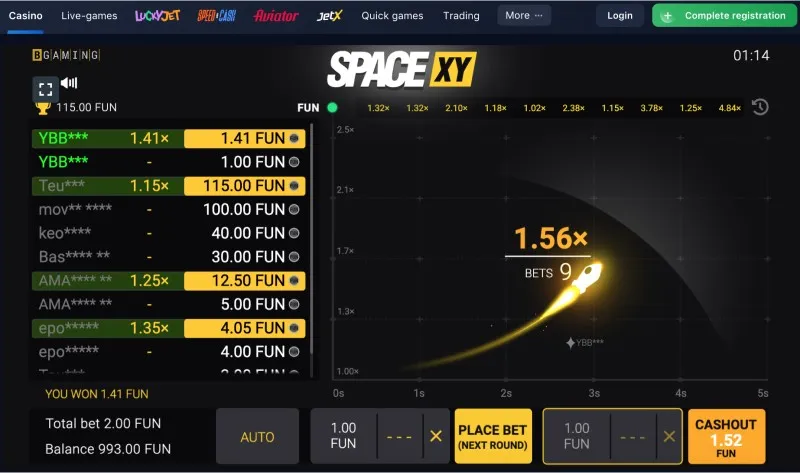Open the Trading tab
The width and height of the screenshot is (800, 473).
[x=461, y=16]
